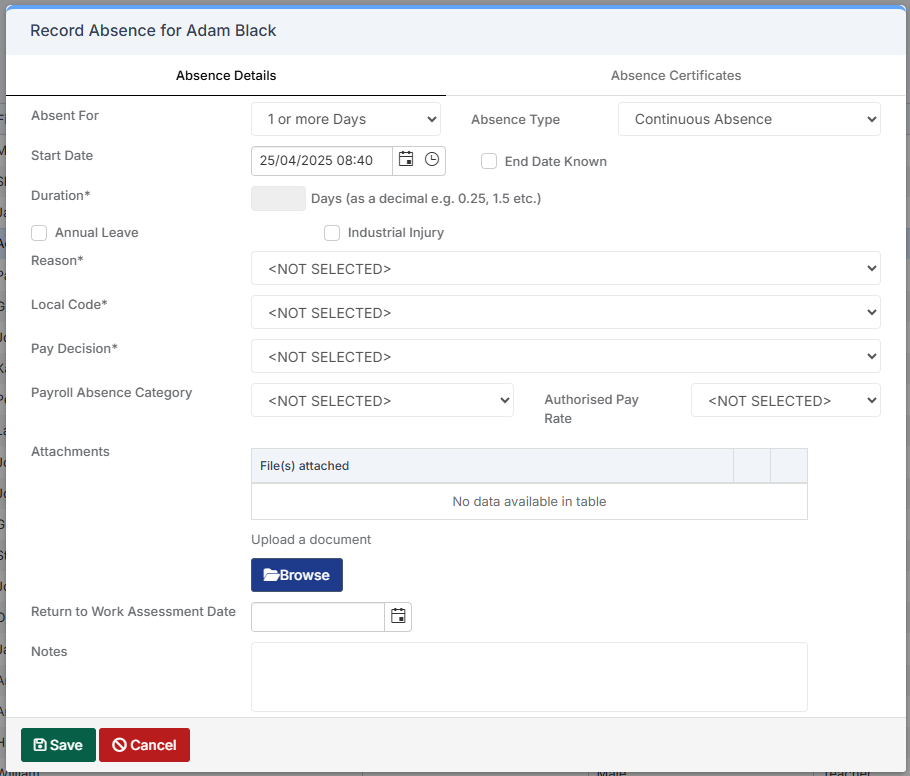
Task: Expand the Absence Type dropdown
Action: (x=749, y=119)
